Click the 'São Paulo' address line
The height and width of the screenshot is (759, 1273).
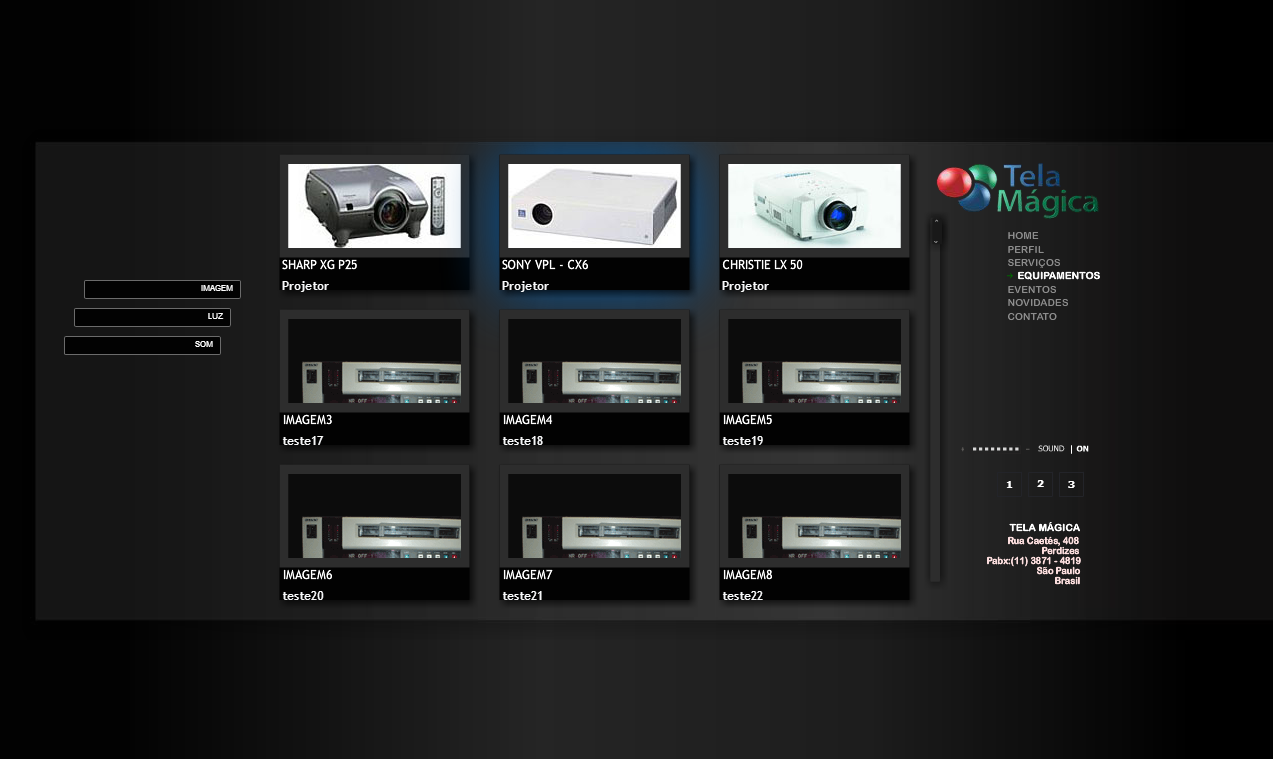[1058, 571]
